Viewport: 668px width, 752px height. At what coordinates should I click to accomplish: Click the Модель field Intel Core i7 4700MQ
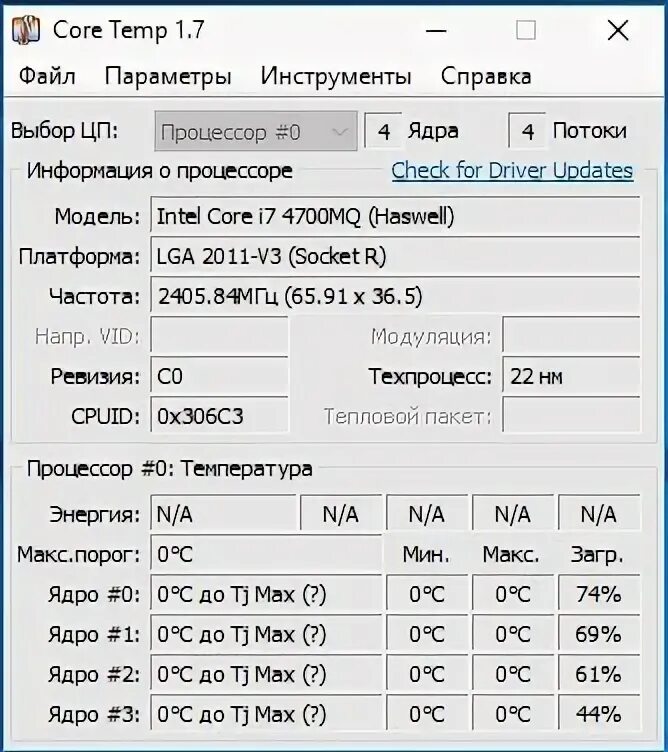(x=395, y=216)
